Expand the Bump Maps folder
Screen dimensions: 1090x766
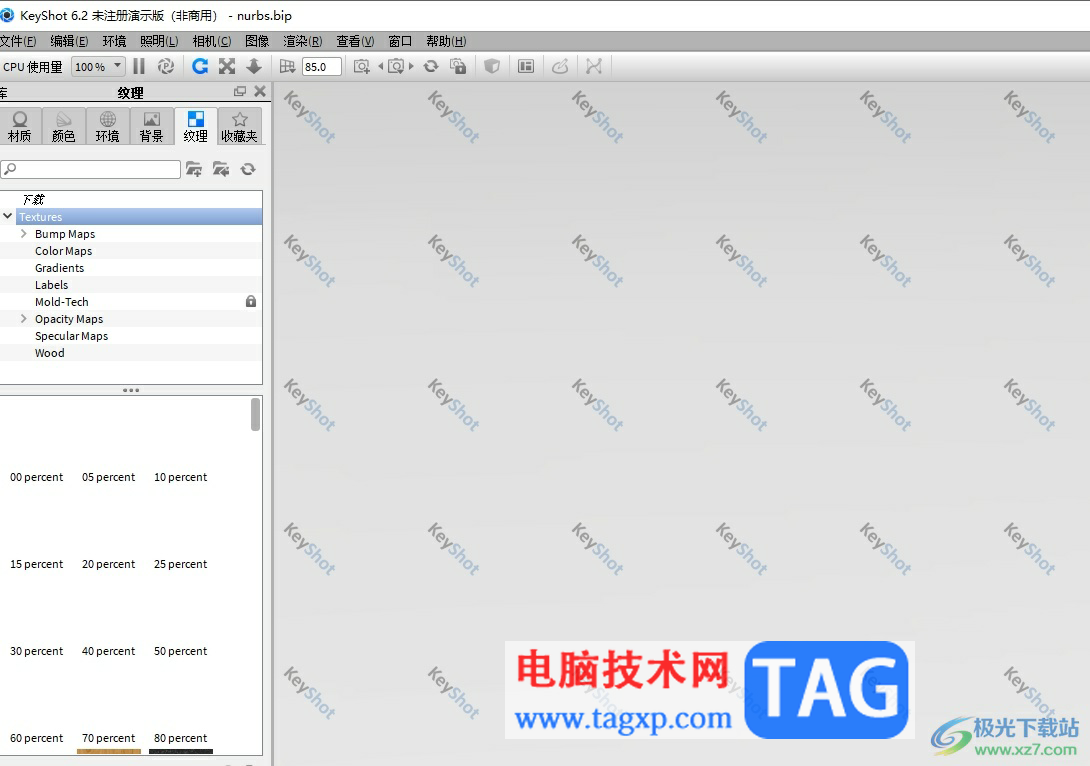24,234
